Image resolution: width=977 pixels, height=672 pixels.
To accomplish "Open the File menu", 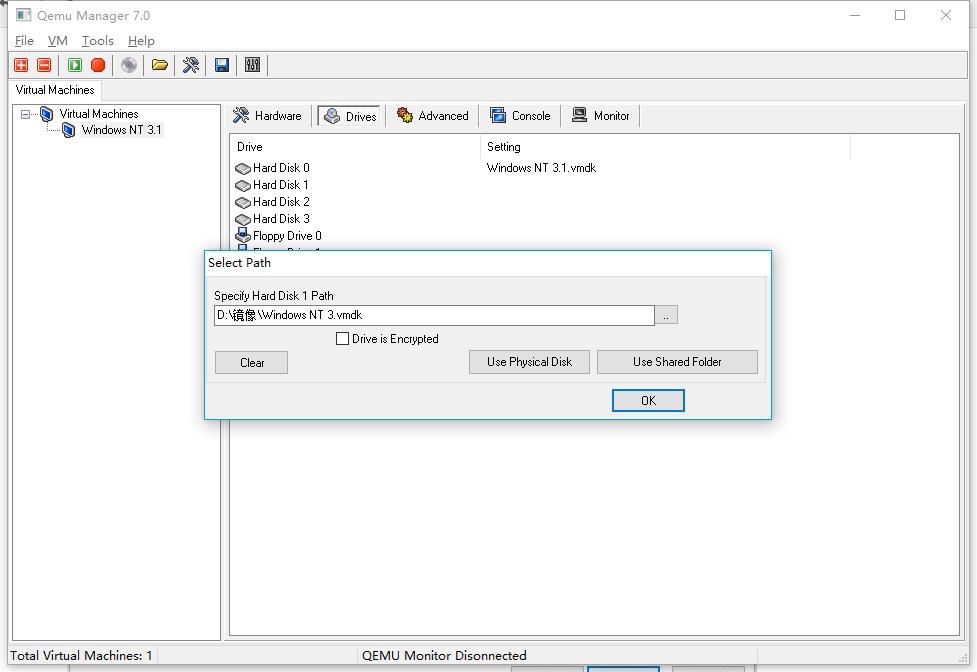I will tap(24, 40).
